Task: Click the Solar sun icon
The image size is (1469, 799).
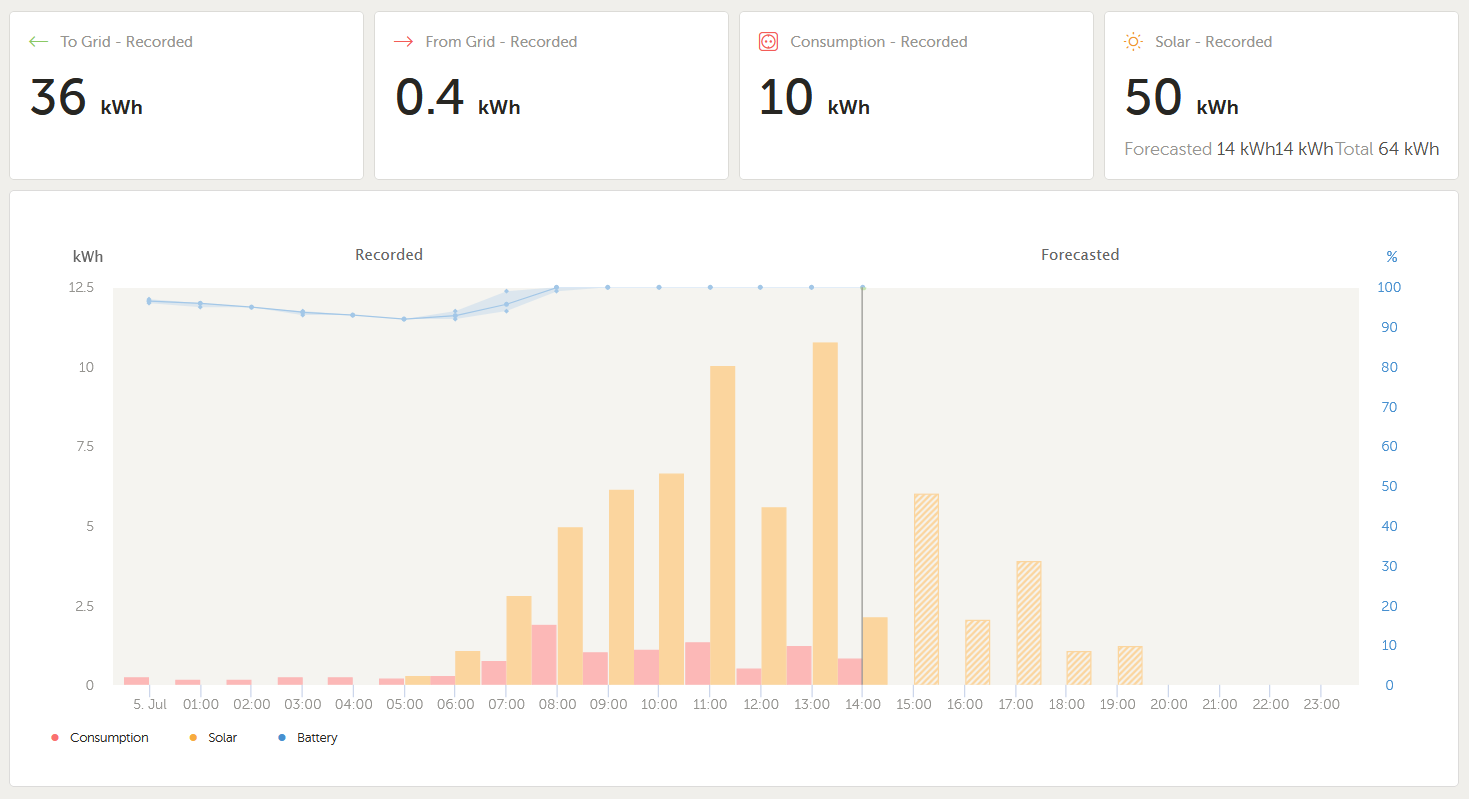Action: 1133,42
